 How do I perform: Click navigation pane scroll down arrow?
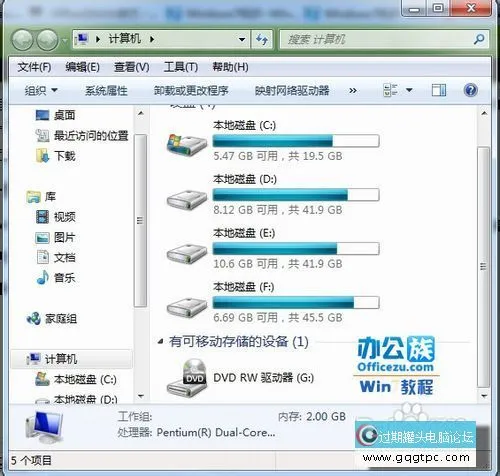(x=141, y=396)
